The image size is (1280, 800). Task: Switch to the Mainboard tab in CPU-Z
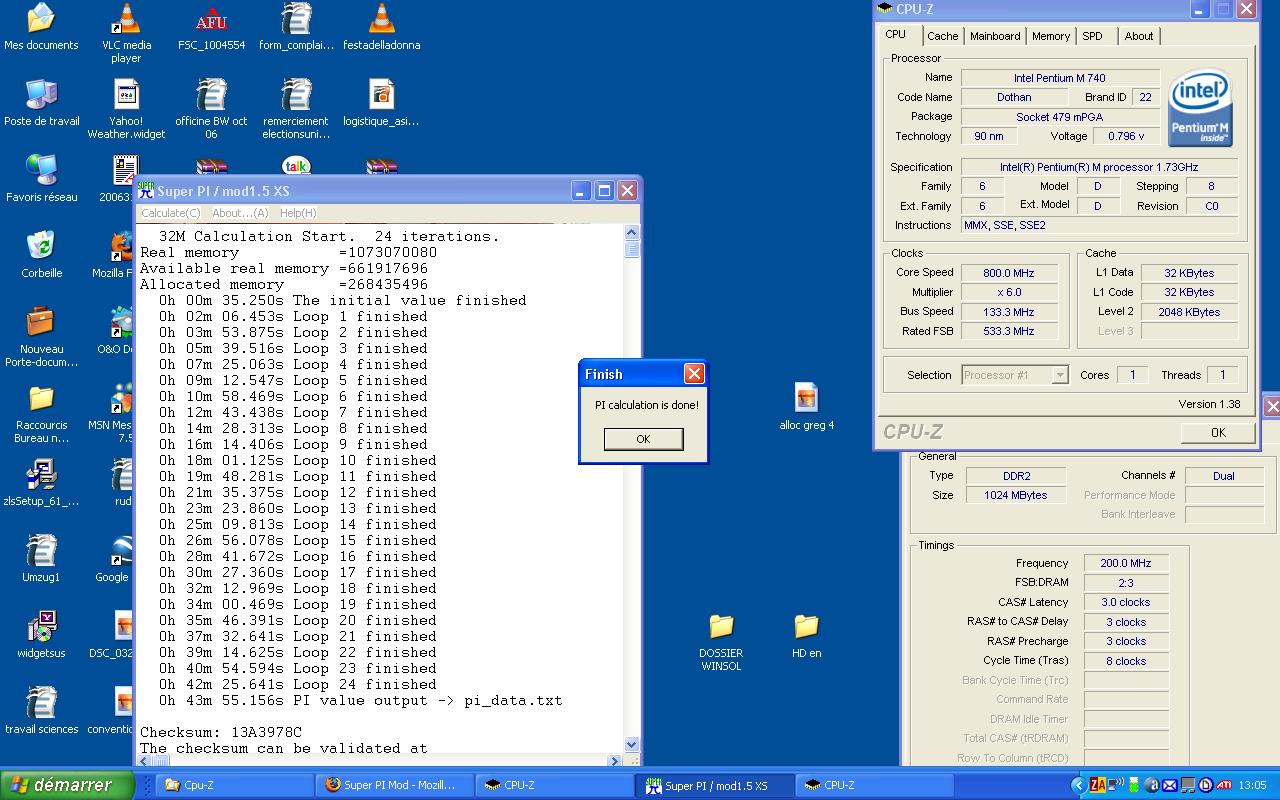click(x=995, y=36)
